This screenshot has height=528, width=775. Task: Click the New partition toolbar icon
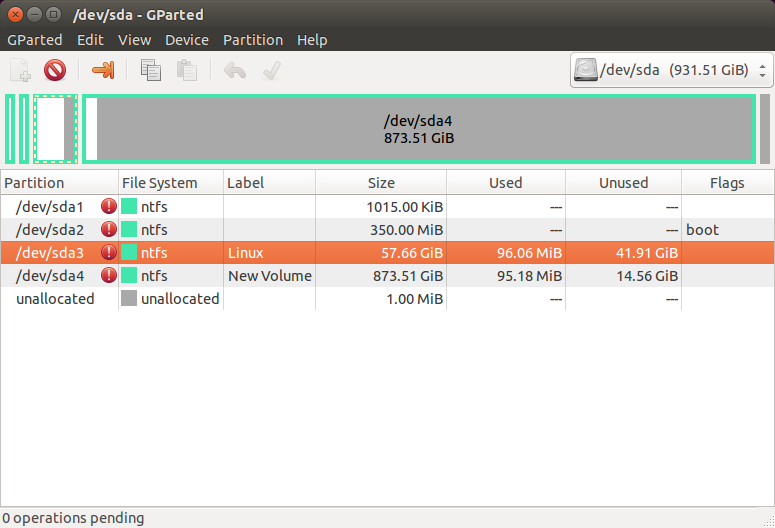(20, 70)
